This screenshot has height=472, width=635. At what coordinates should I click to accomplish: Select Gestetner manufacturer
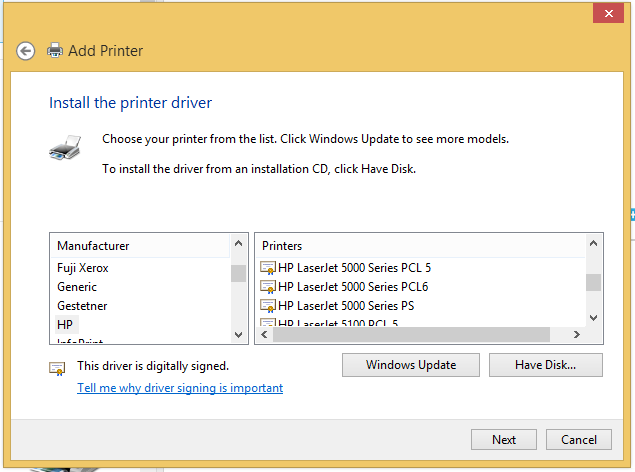pos(82,306)
